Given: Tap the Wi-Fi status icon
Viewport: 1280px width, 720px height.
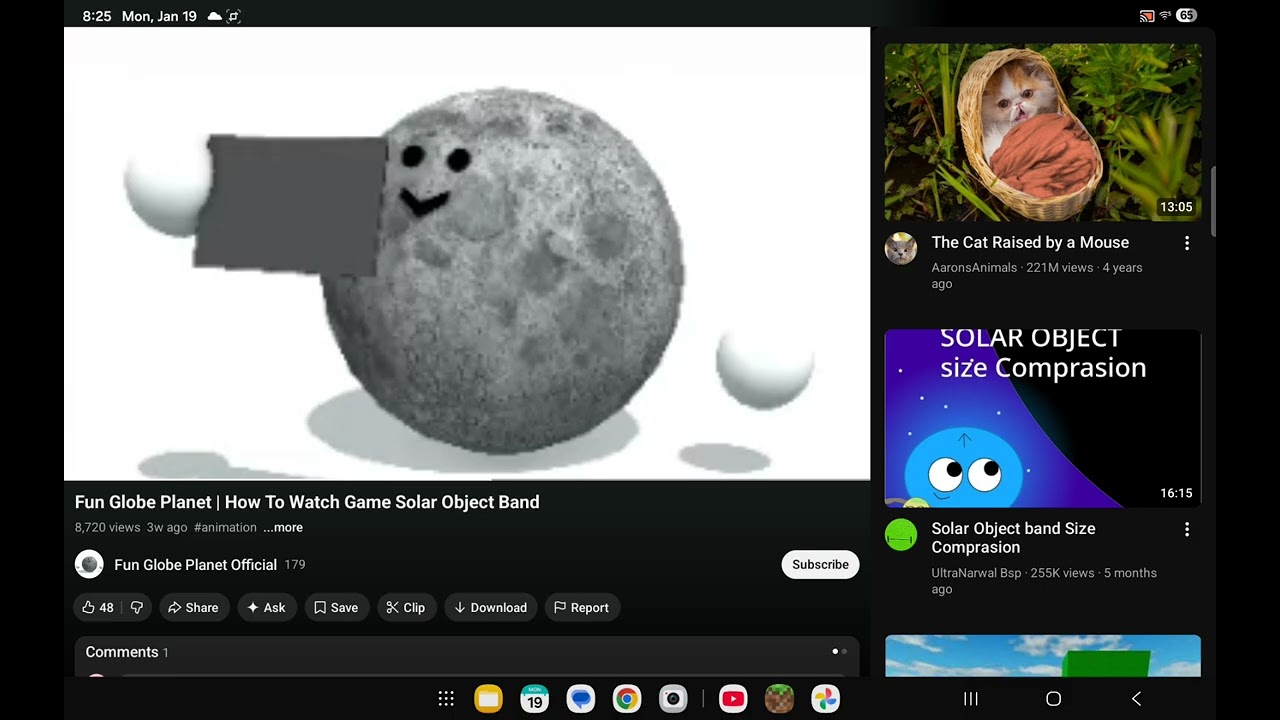Looking at the screenshot, I should click(x=1166, y=16).
